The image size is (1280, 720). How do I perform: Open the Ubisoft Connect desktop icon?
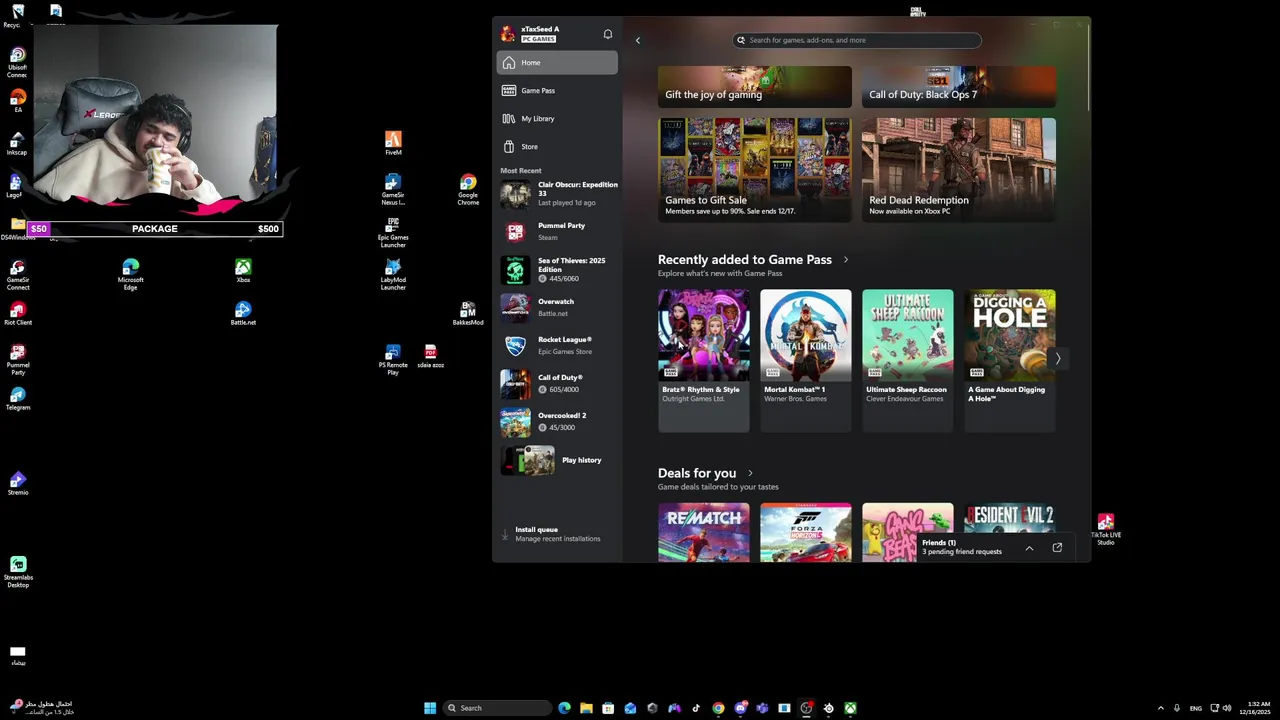pos(17,62)
